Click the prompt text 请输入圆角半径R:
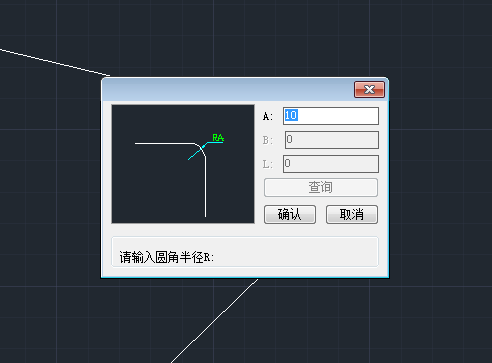 (167, 257)
